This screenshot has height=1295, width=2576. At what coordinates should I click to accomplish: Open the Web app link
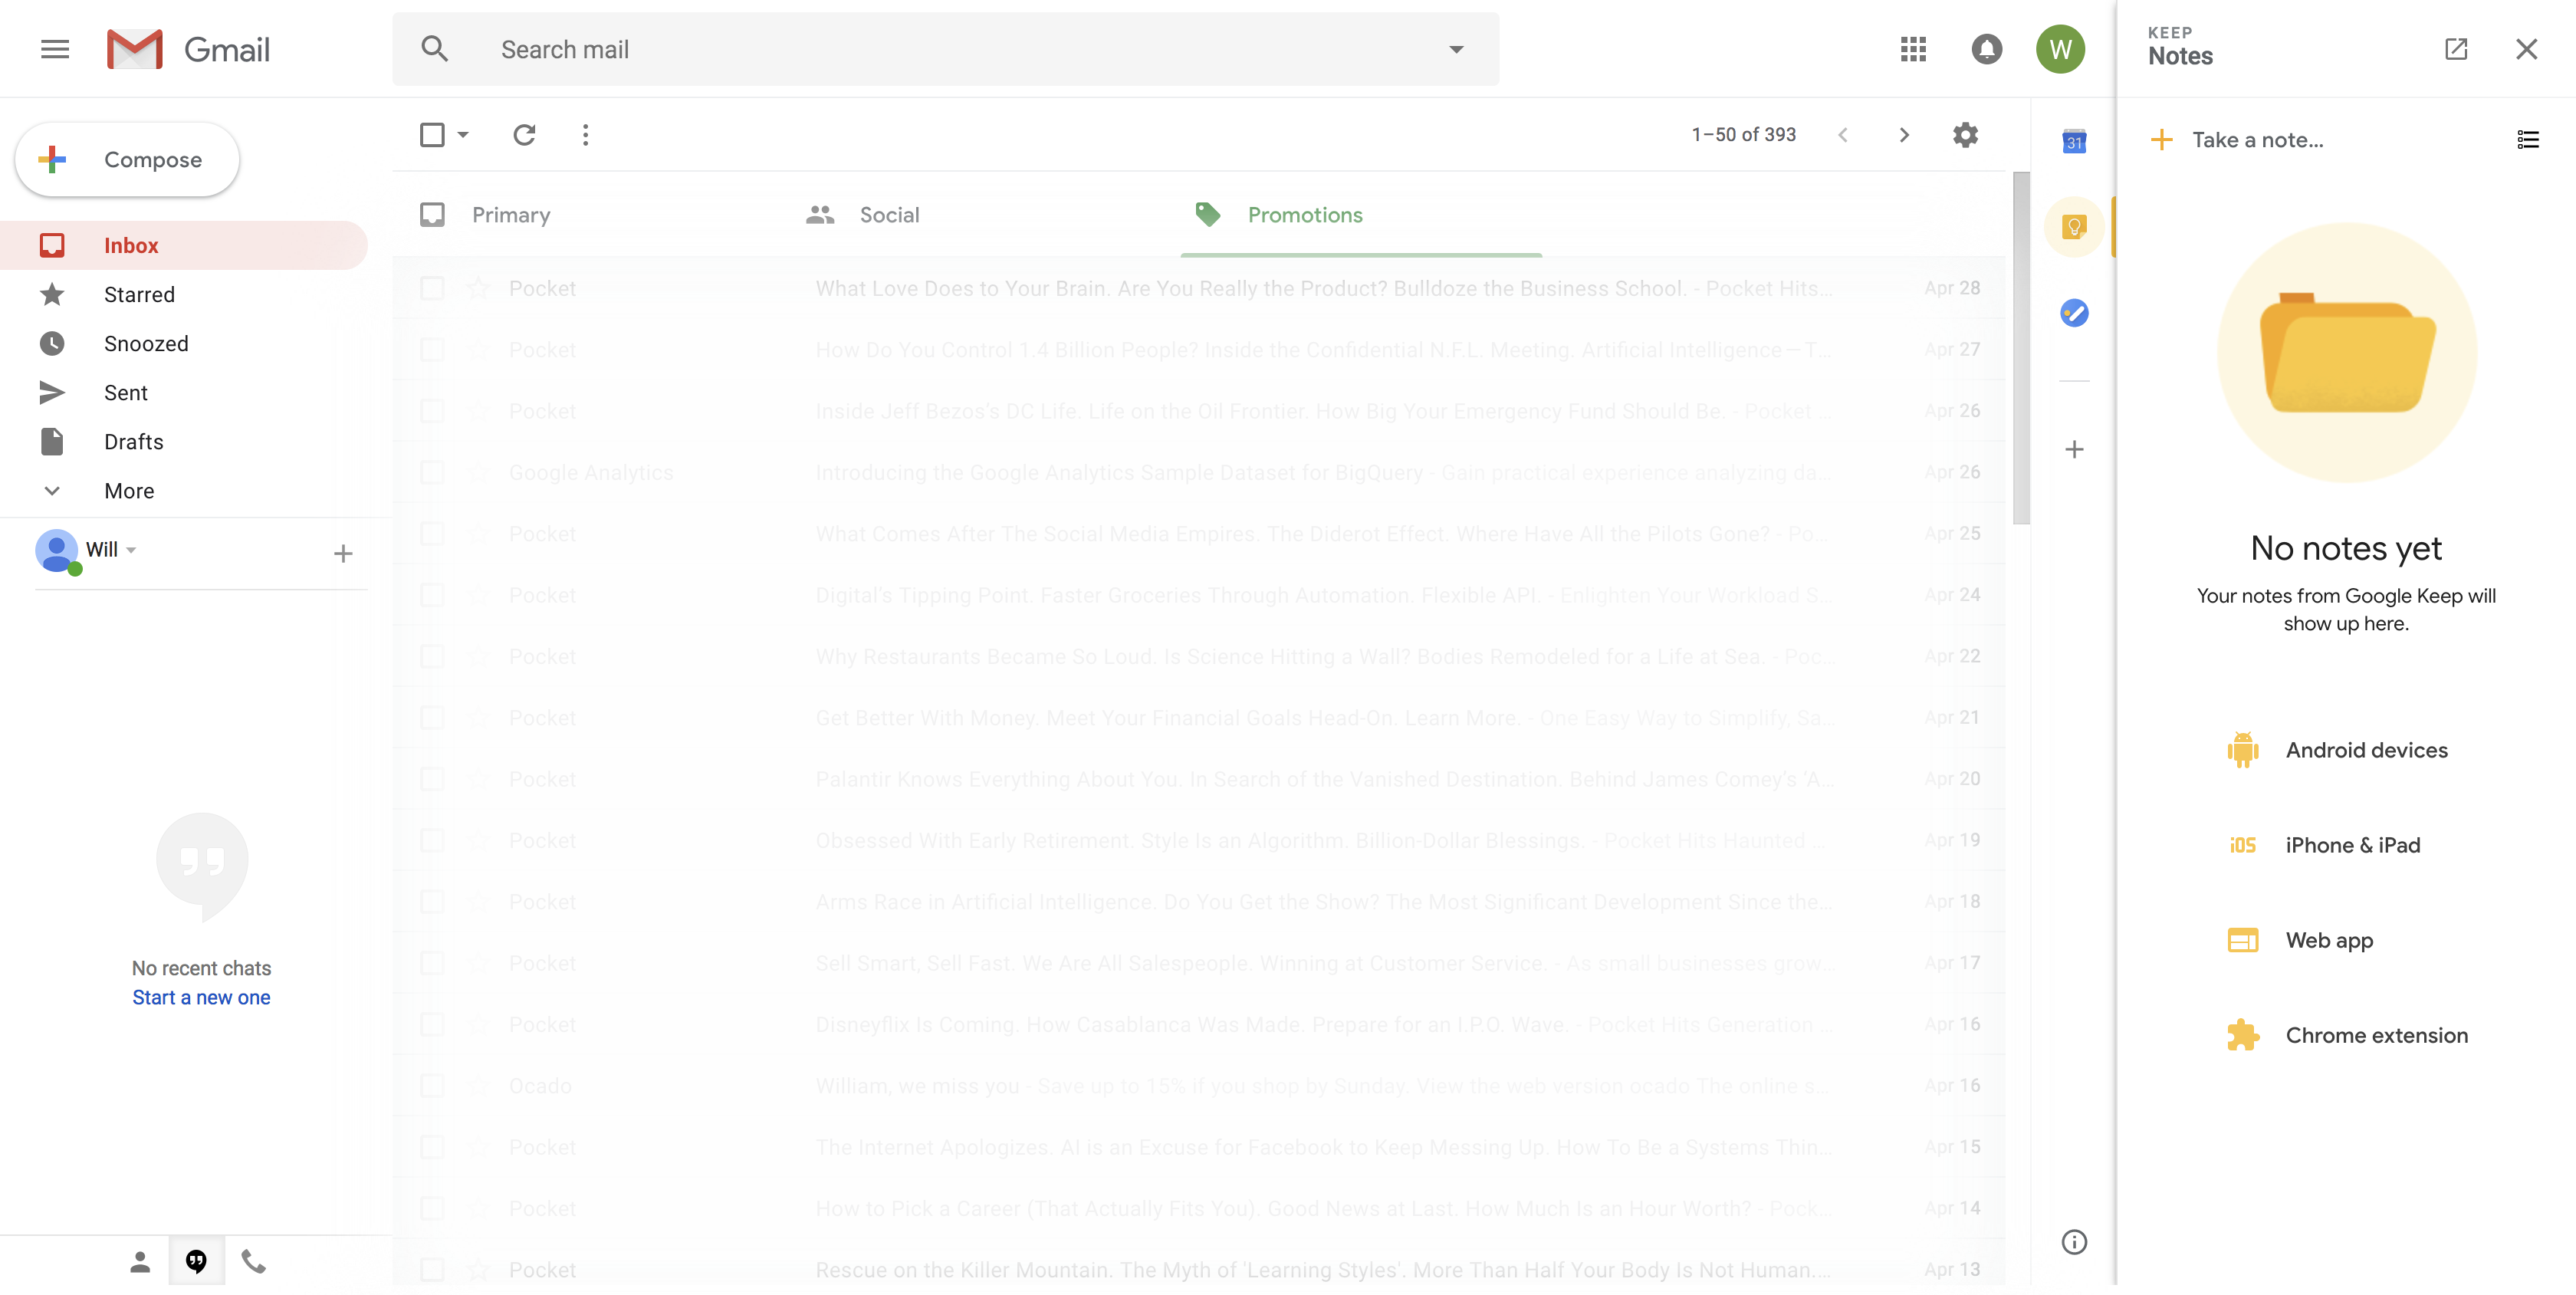[x=2300, y=940]
